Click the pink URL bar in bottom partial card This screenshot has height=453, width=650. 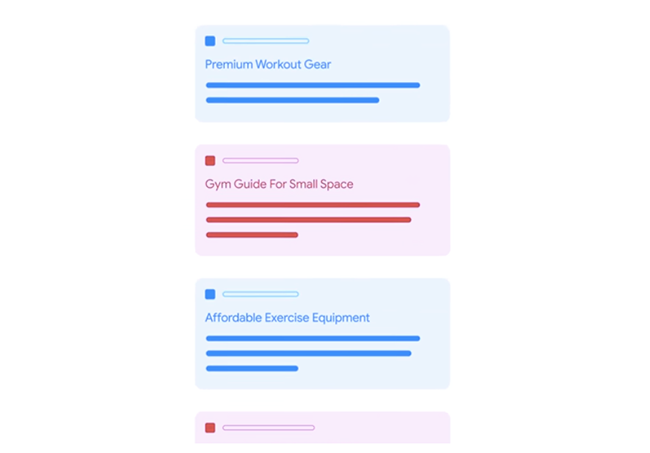(268, 428)
